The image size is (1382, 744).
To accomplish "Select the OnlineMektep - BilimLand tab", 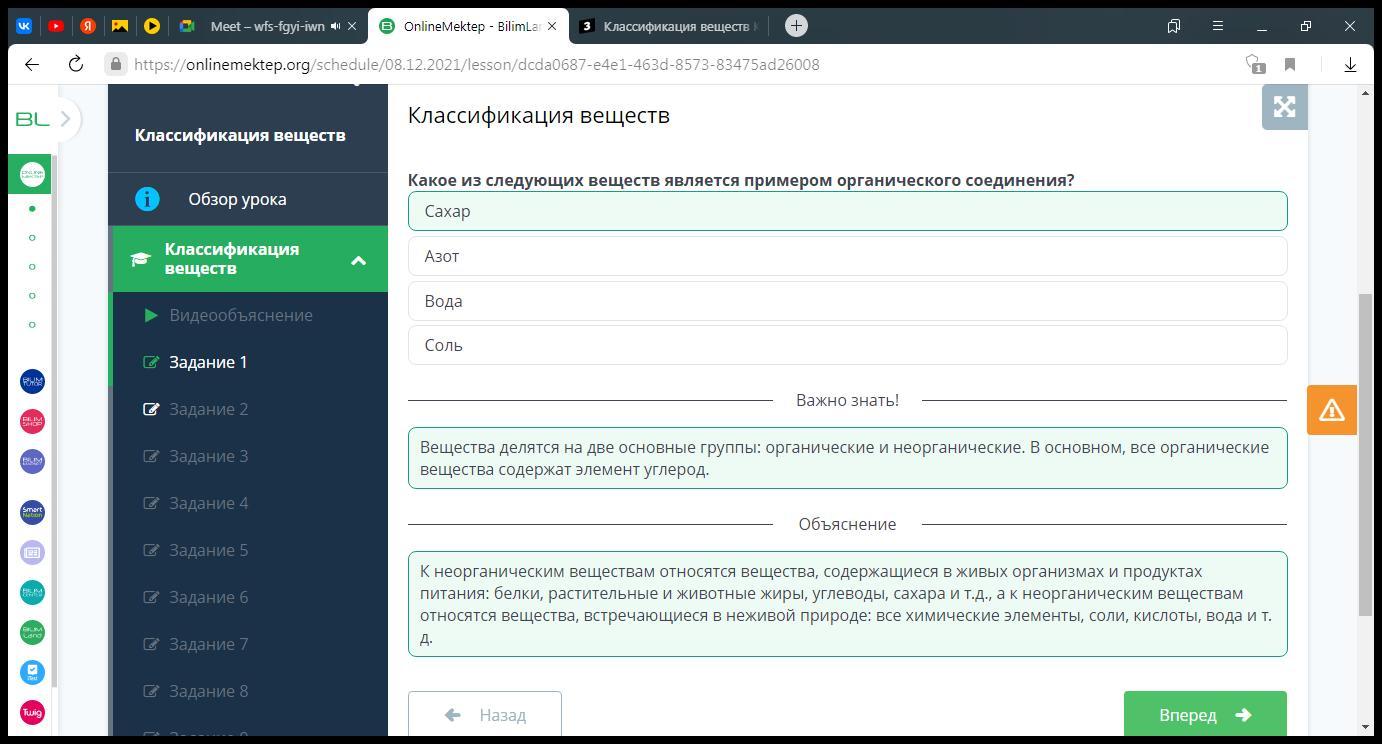I will click(x=468, y=26).
